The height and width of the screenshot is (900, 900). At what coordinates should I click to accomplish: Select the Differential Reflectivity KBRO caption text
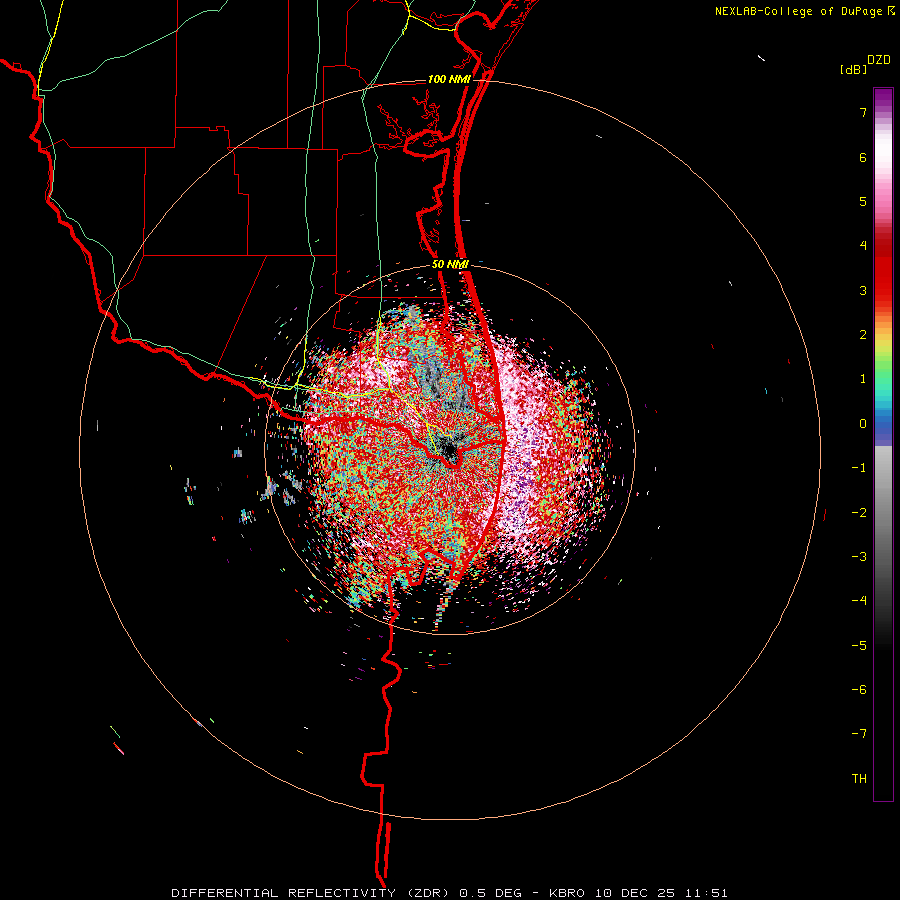449,893
